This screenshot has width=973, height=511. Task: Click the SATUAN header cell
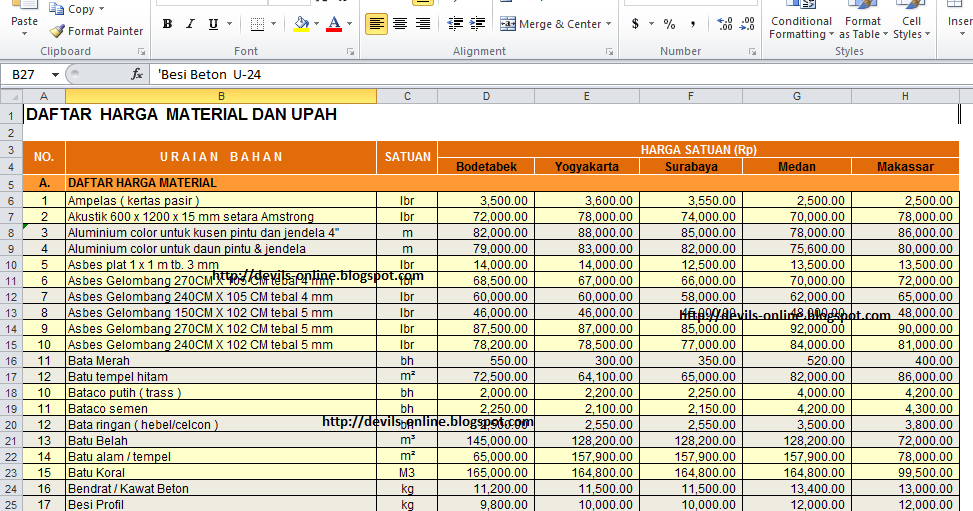click(407, 157)
